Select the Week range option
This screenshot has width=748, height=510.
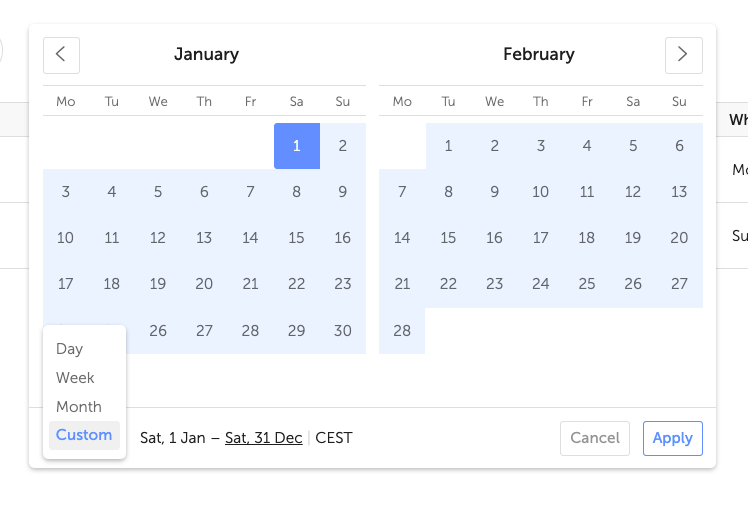pos(75,378)
